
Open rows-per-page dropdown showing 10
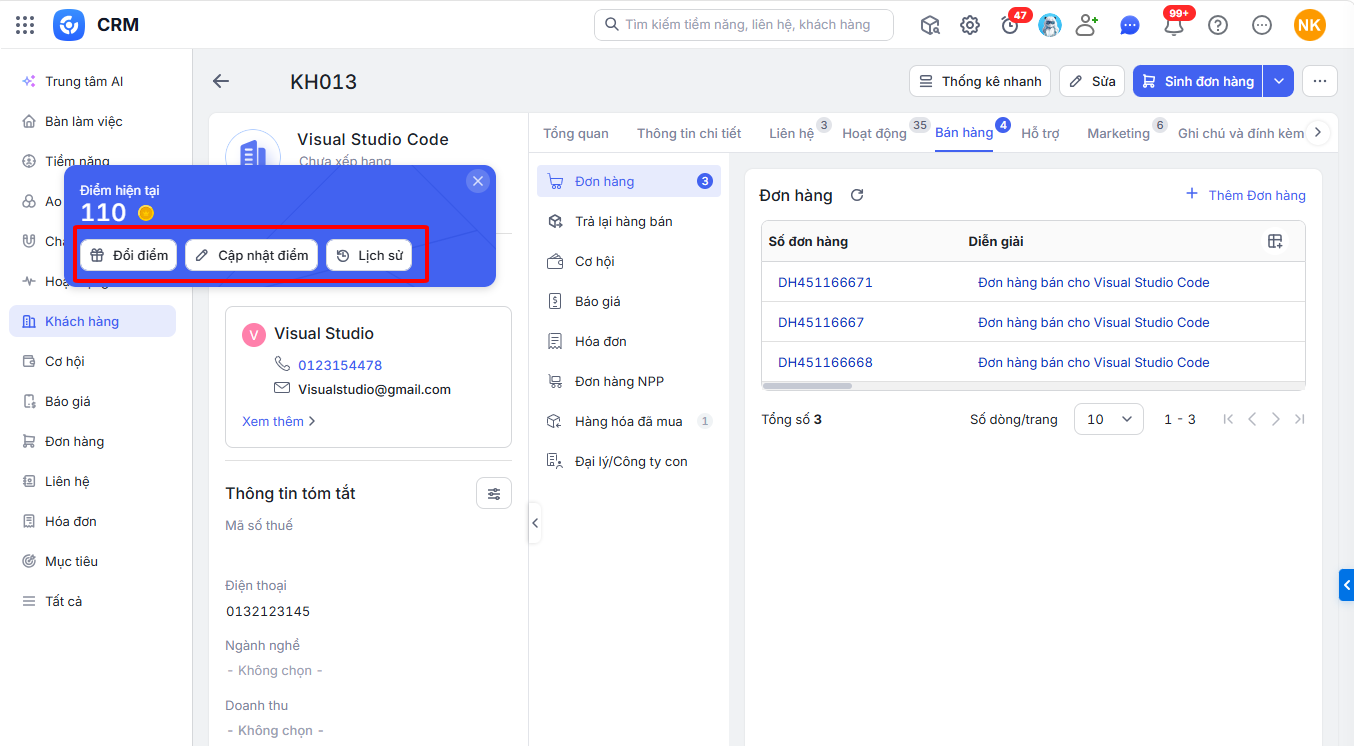coord(1109,419)
